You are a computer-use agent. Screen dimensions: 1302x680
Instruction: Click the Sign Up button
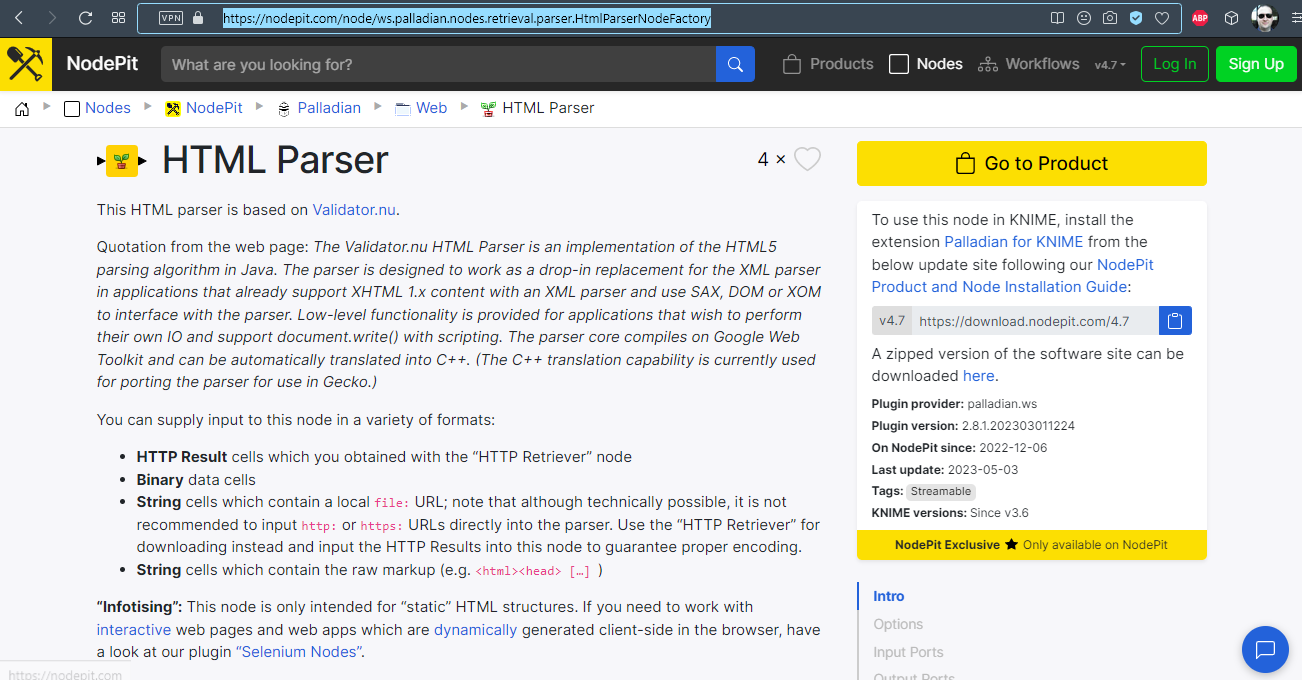click(1256, 64)
